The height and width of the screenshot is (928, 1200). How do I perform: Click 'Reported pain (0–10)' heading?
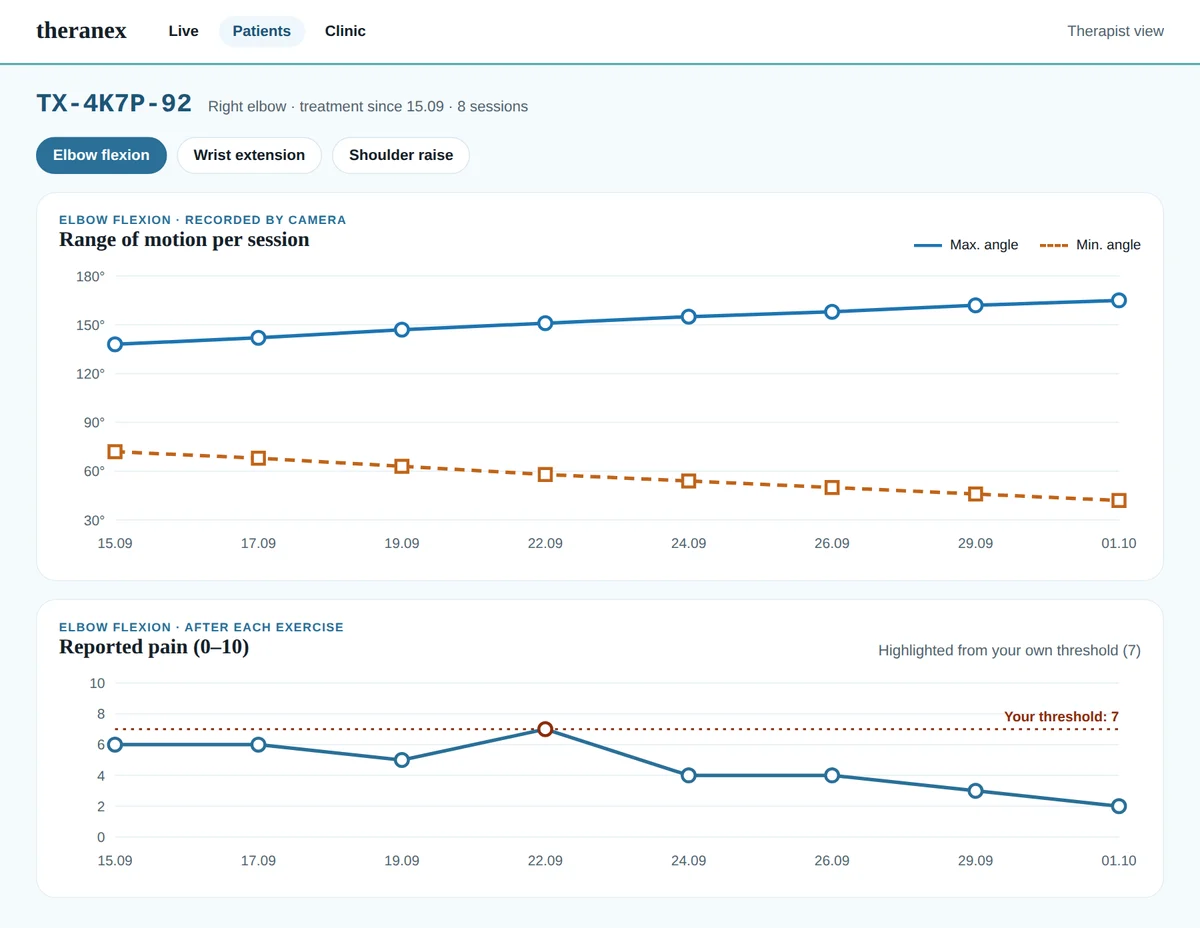(x=154, y=647)
